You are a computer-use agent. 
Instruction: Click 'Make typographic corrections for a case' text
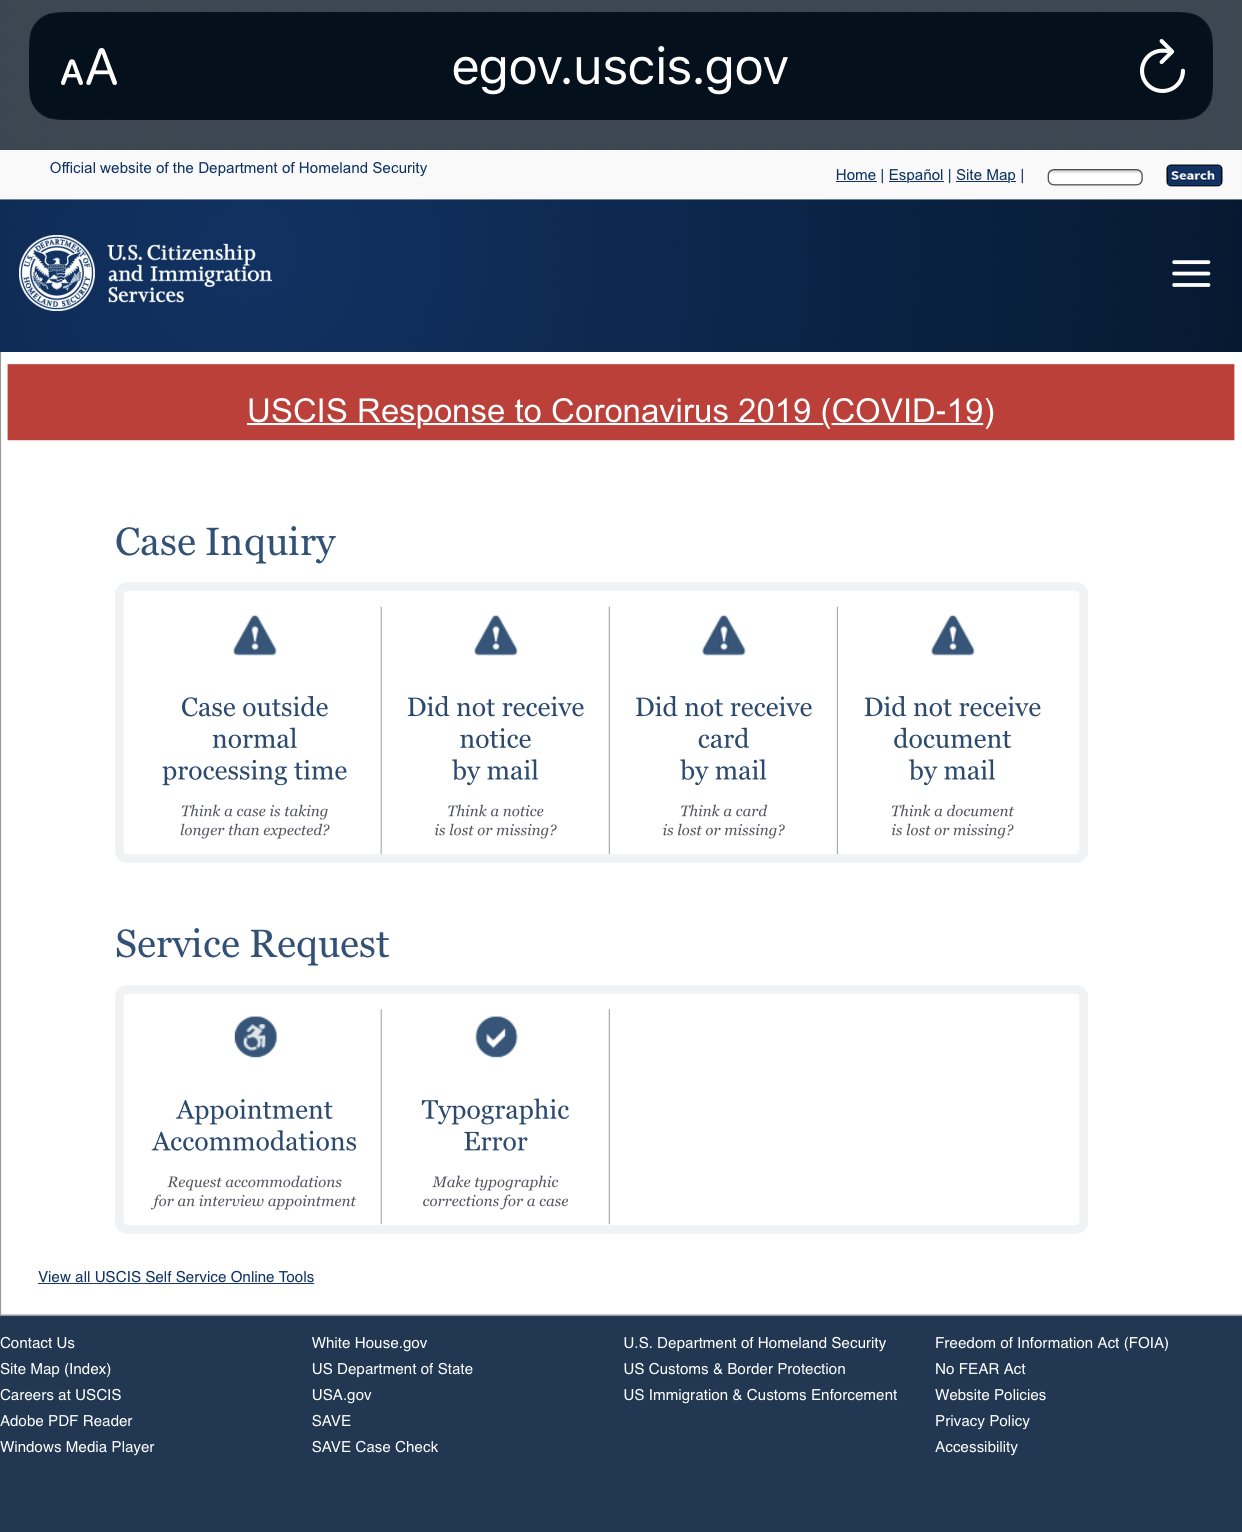[496, 1191]
